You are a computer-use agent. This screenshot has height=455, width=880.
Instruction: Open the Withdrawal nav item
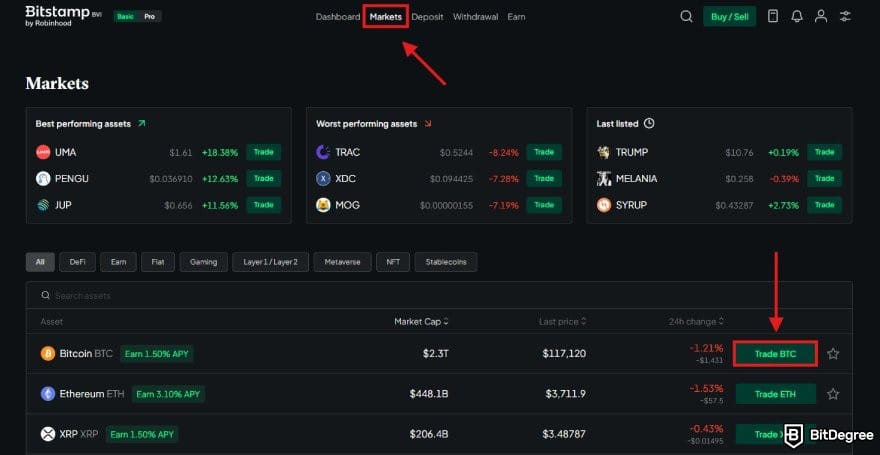(x=475, y=17)
